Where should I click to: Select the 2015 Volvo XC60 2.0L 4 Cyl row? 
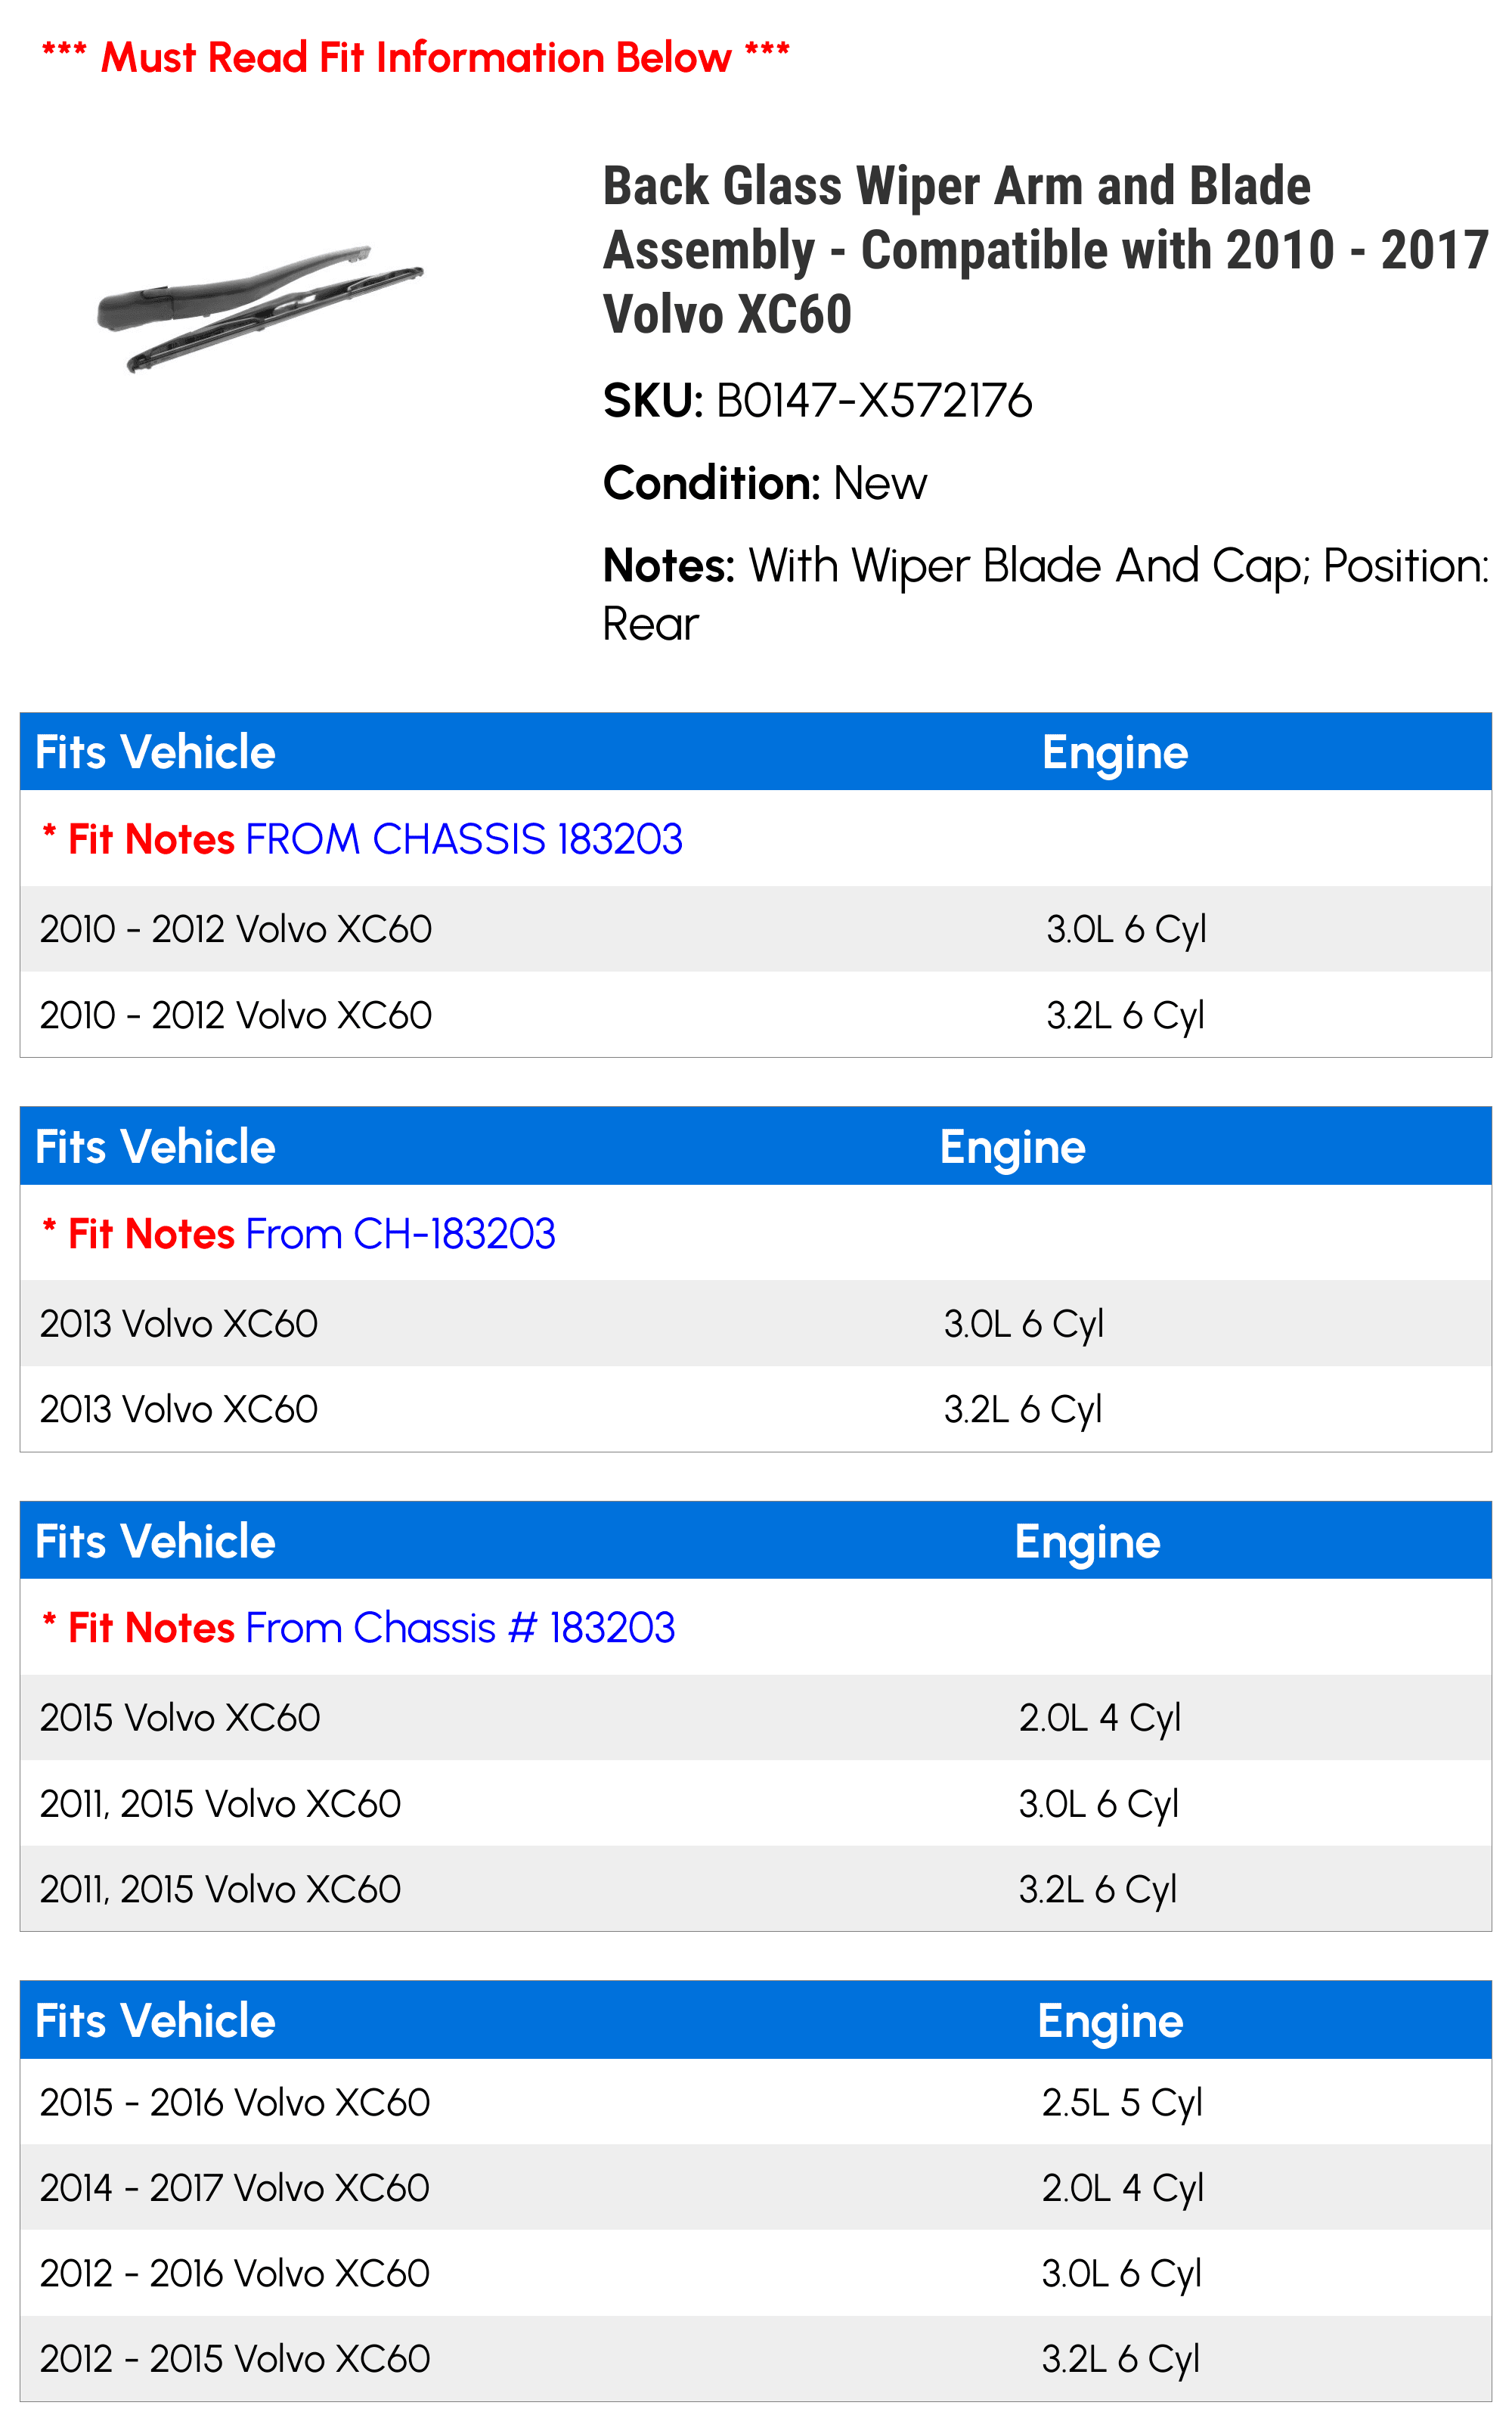[756, 1718]
